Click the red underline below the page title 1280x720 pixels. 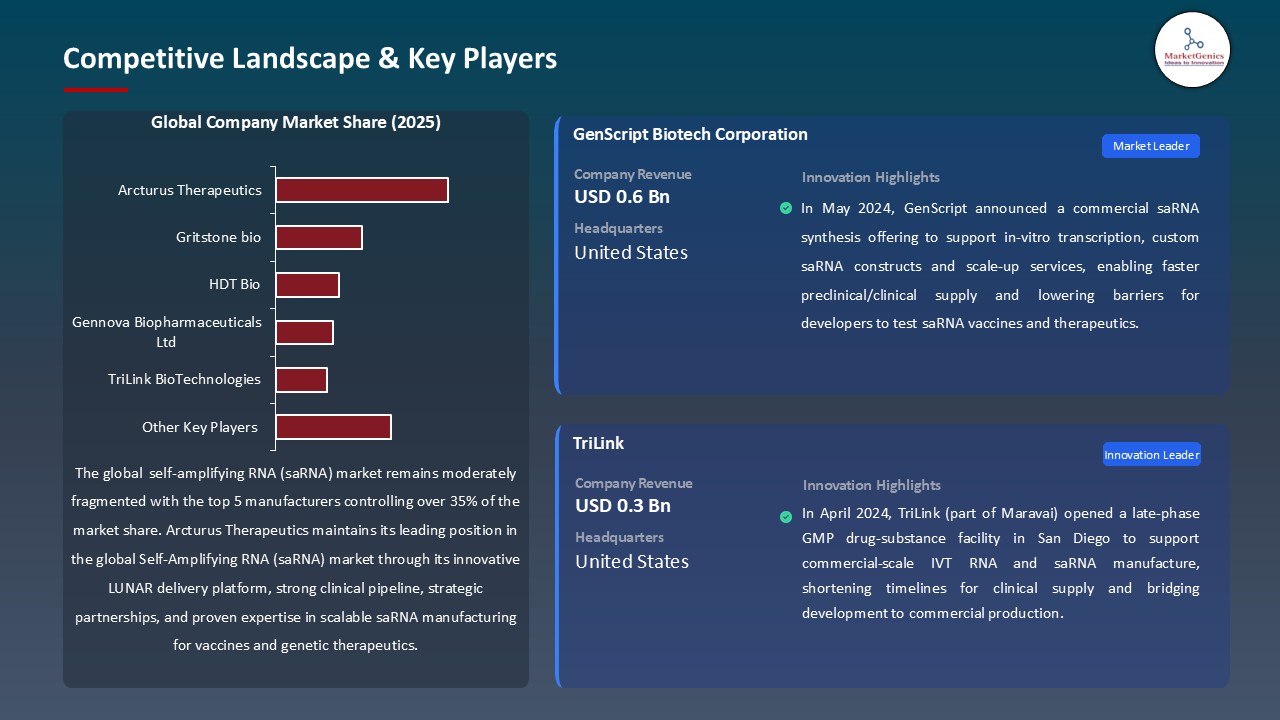[x=95, y=88]
